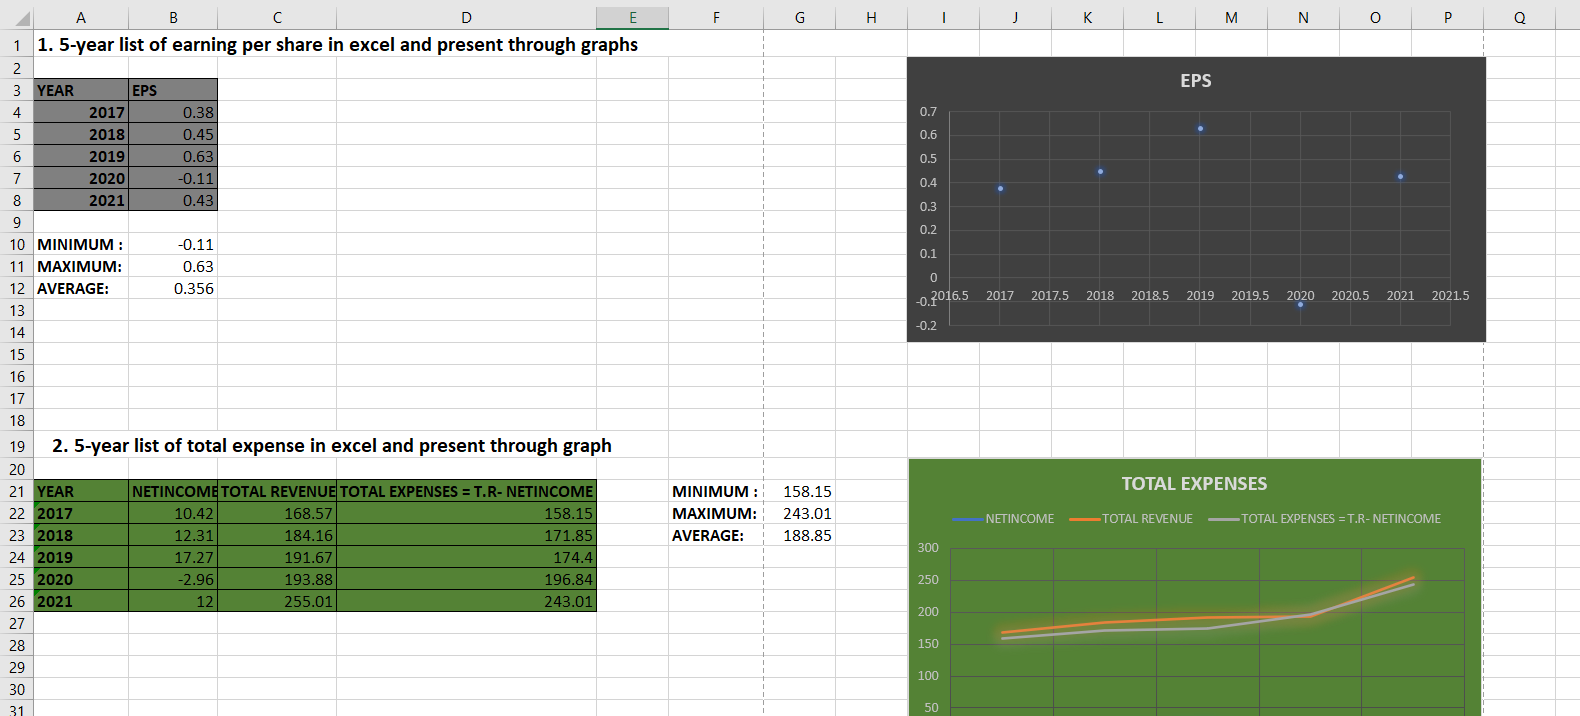Click TOTAL EXPENSES = T.R- NETINCOME header cell
Image resolution: width=1580 pixels, height=716 pixels.
(x=466, y=491)
